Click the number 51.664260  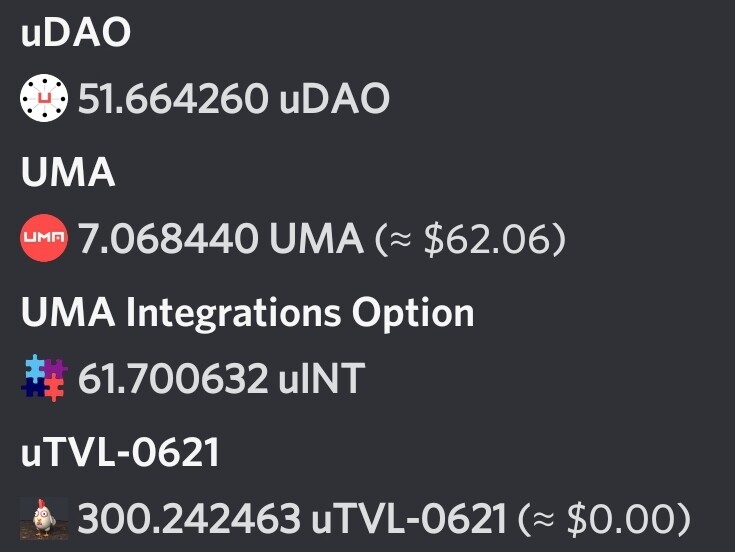tap(173, 98)
